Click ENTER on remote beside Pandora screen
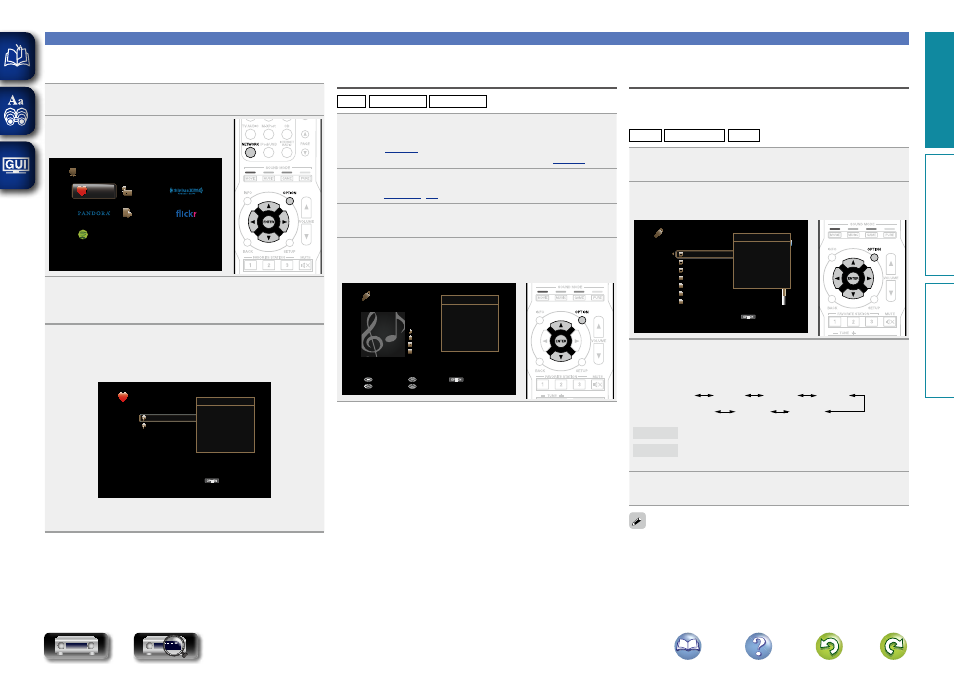954x674 pixels. pos(268,222)
